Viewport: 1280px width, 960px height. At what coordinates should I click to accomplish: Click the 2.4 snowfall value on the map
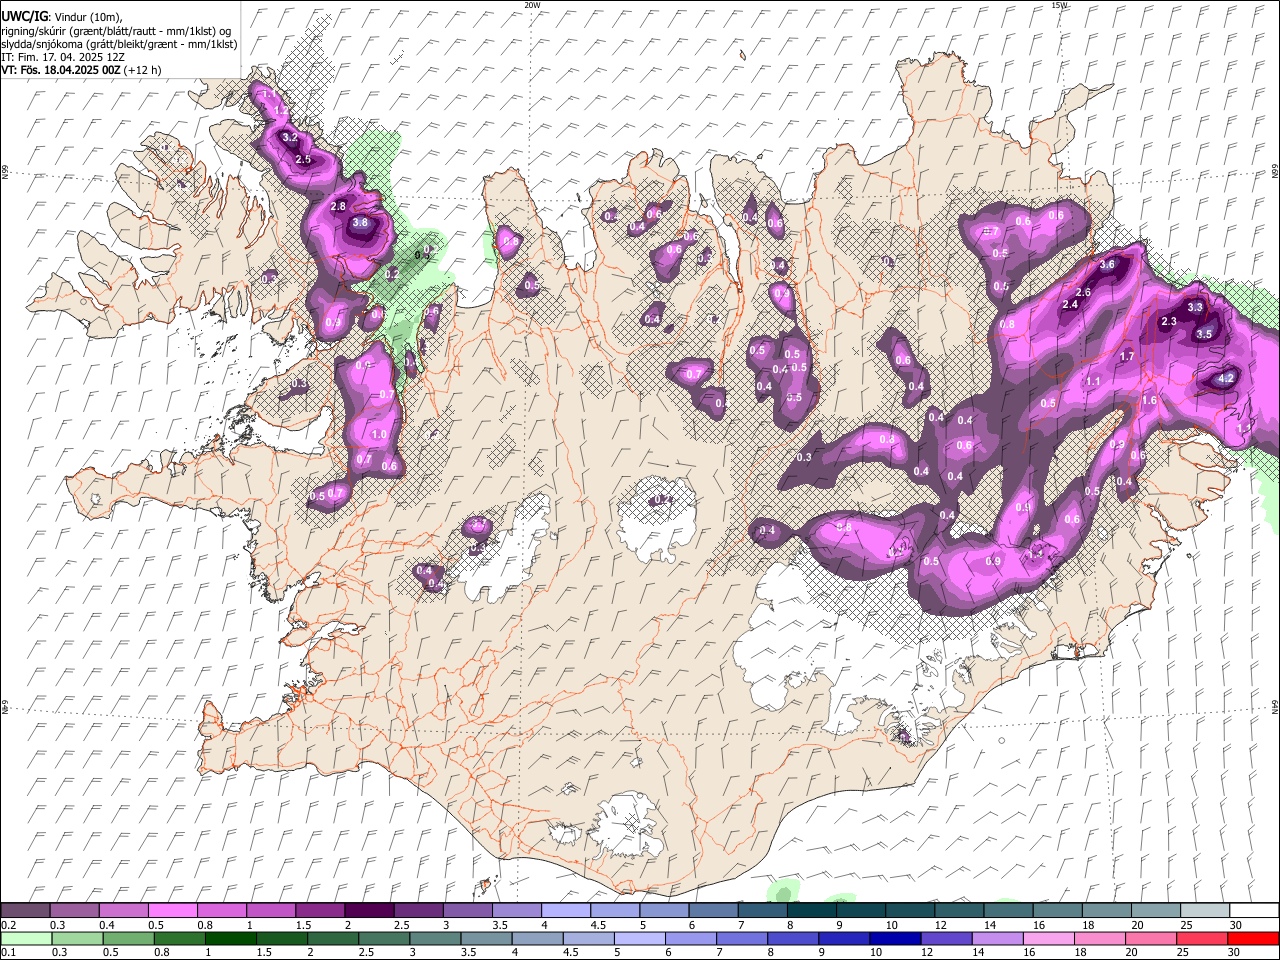click(1070, 305)
